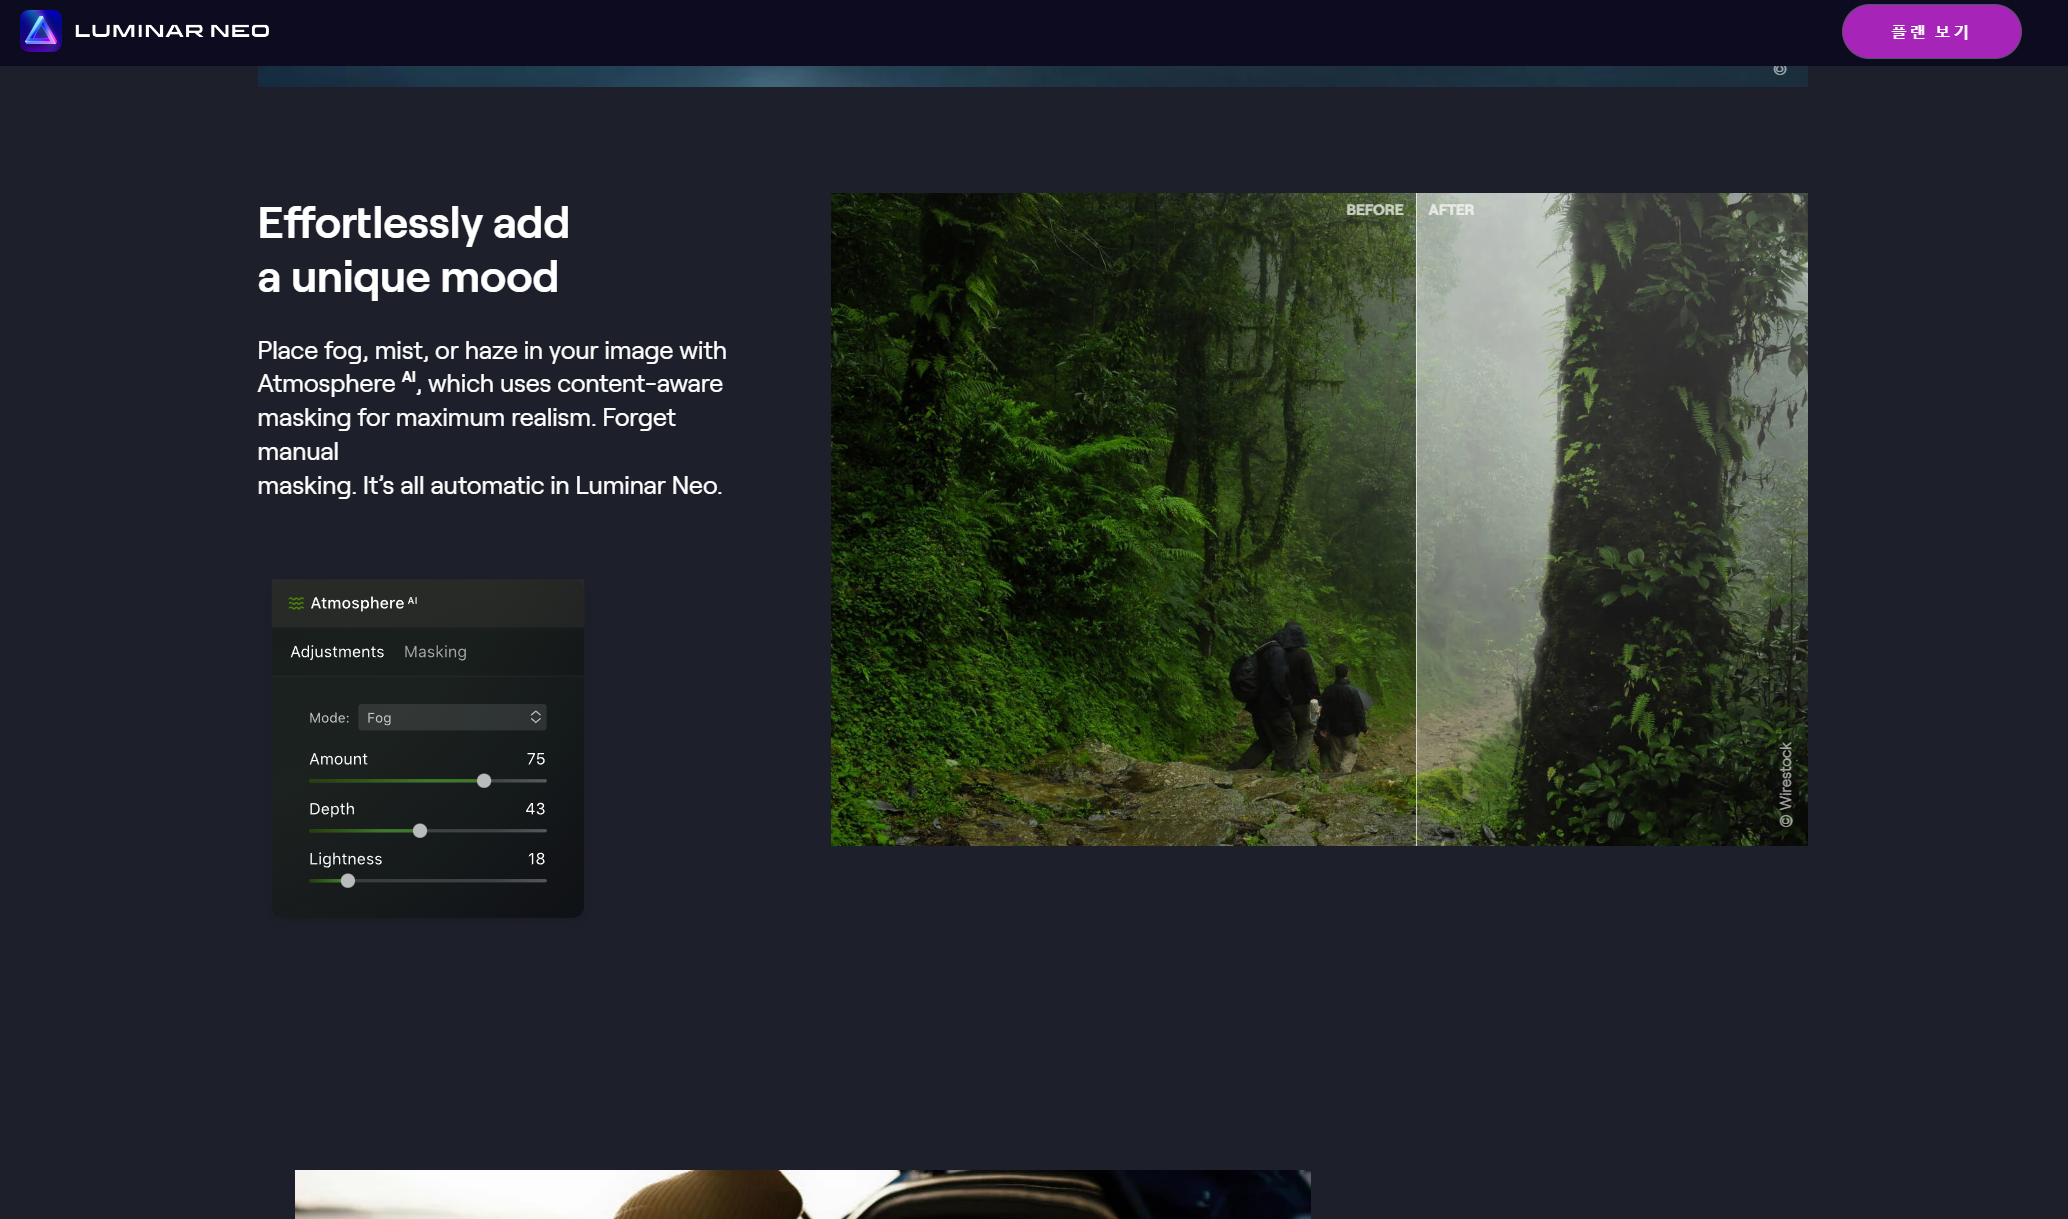Click the green Atmosphere AI wave icon

[296, 603]
